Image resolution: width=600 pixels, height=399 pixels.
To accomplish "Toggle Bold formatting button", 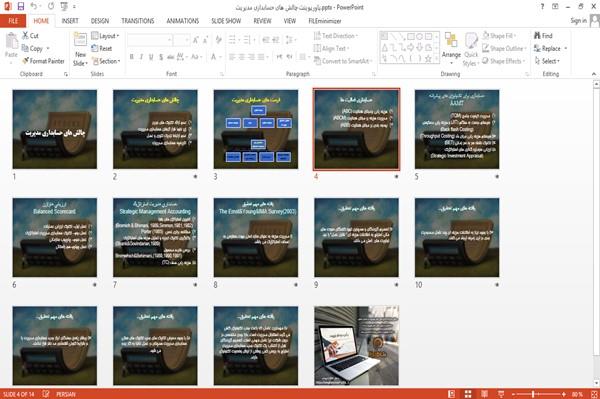I will coord(132,57).
